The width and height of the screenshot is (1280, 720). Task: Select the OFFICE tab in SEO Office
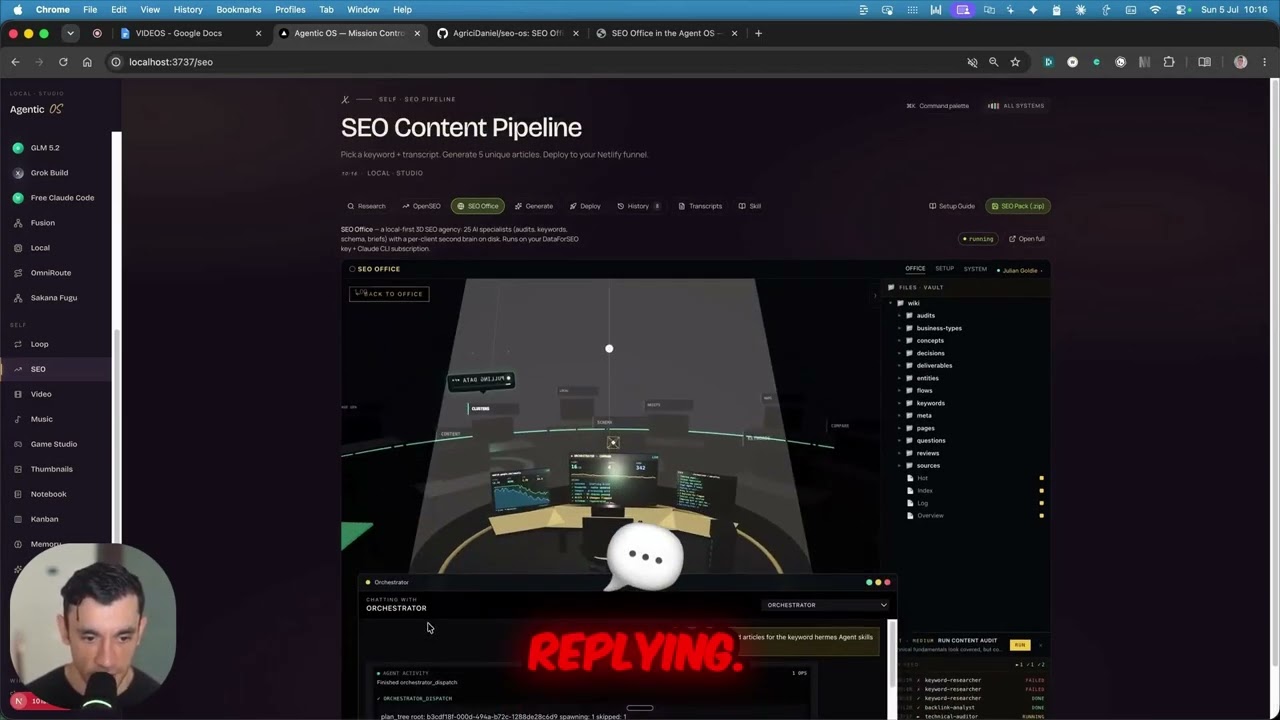pos(915,269)
